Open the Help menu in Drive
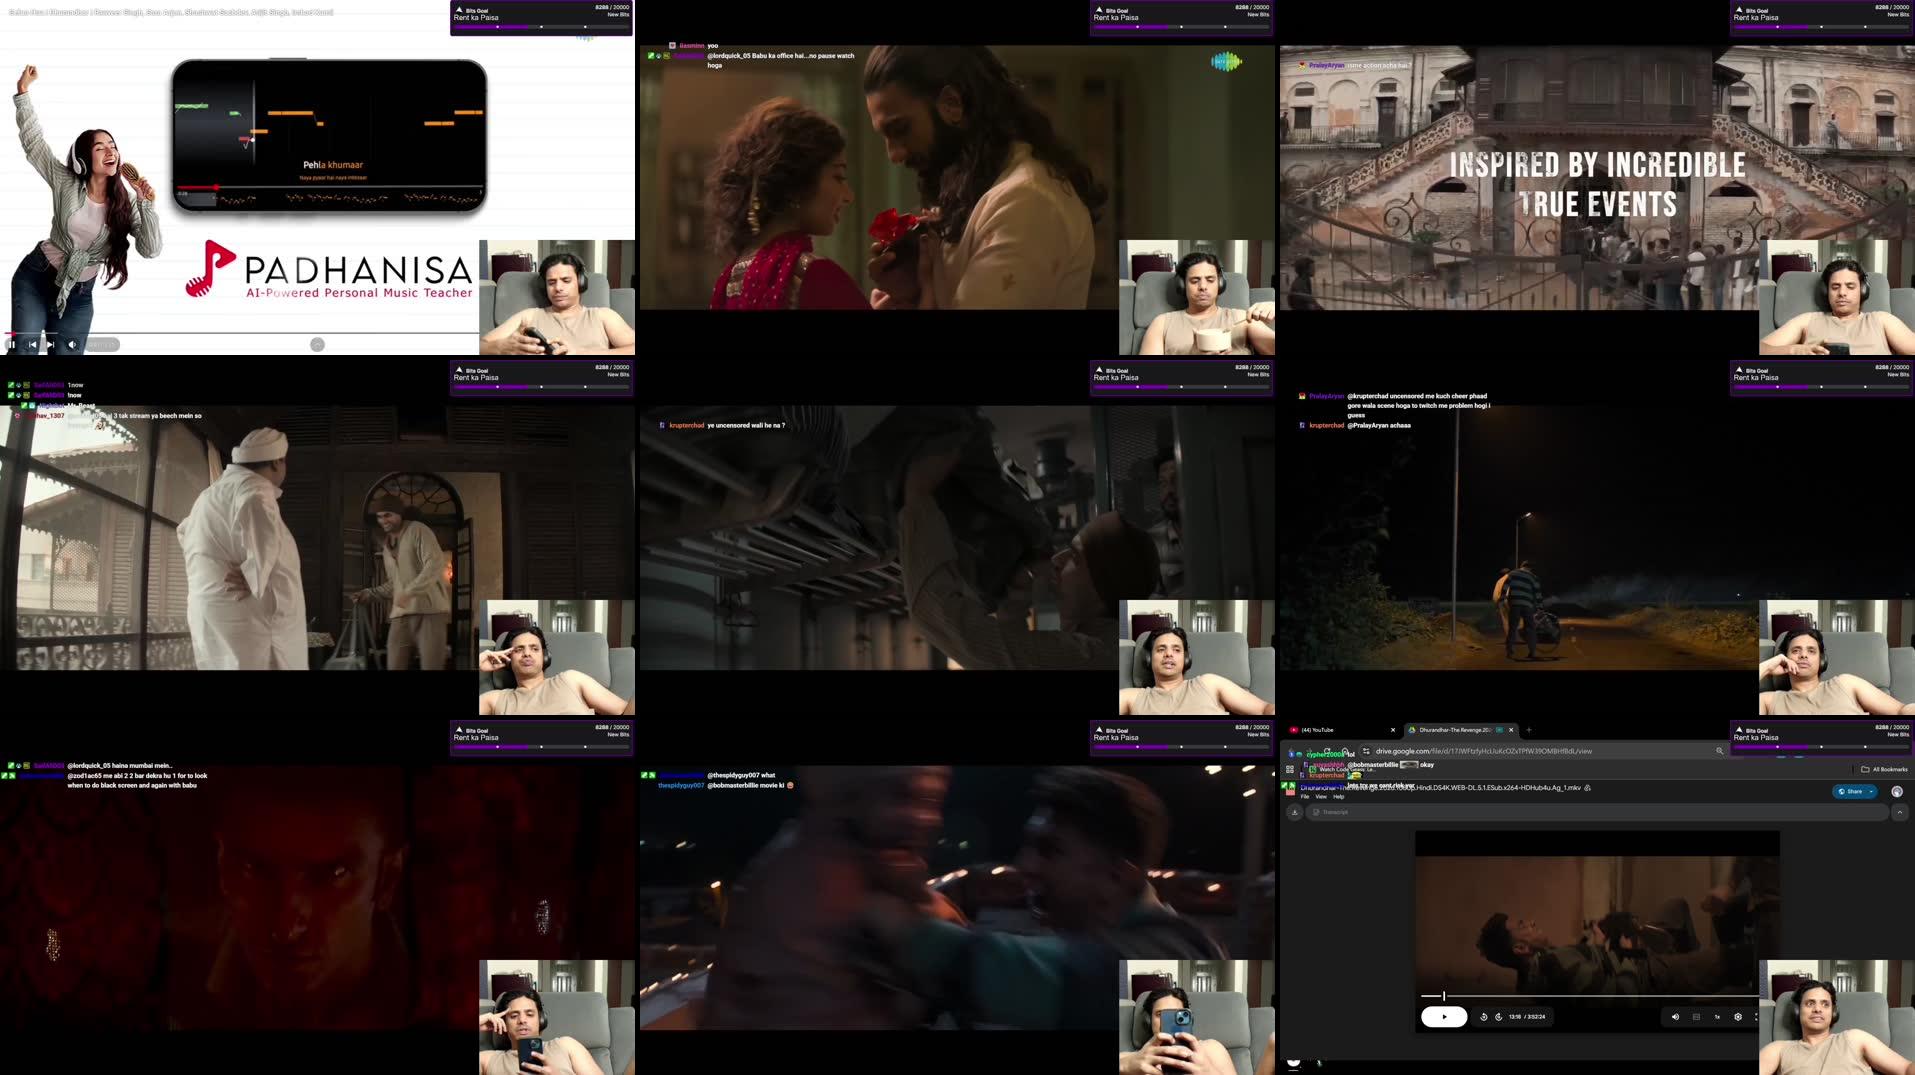 1338,797
